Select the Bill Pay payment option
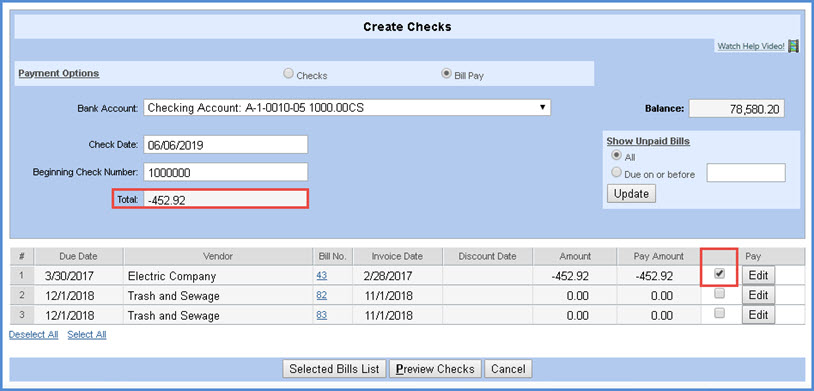 [x=445, y=74]
